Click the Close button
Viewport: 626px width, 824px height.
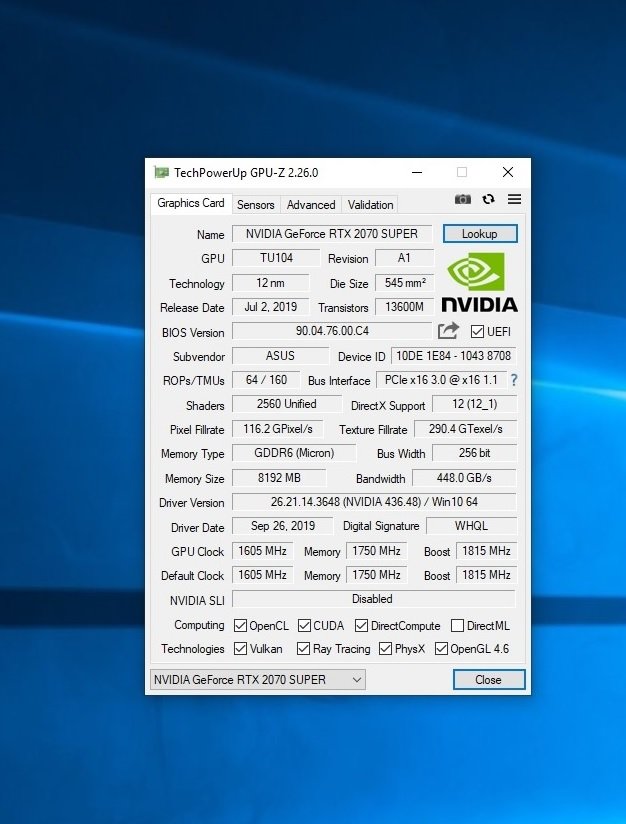pos(489,679)
